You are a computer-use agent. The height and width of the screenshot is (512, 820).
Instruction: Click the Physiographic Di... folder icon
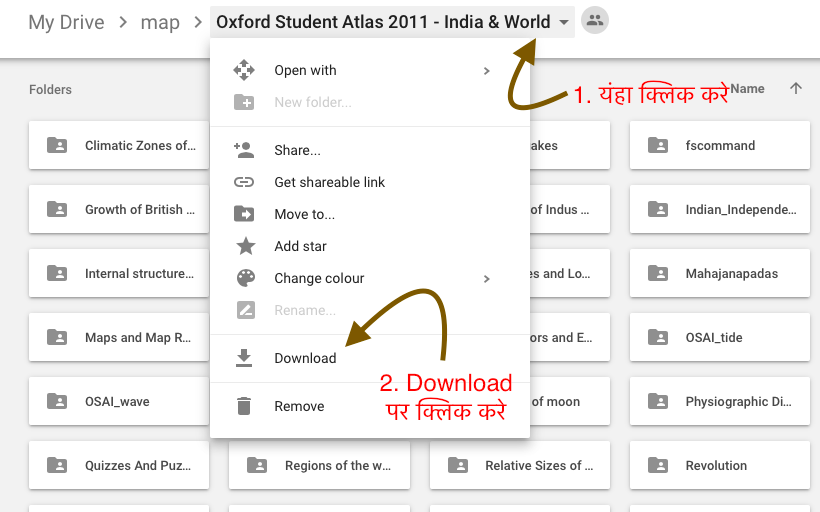[x=658, y=401]
